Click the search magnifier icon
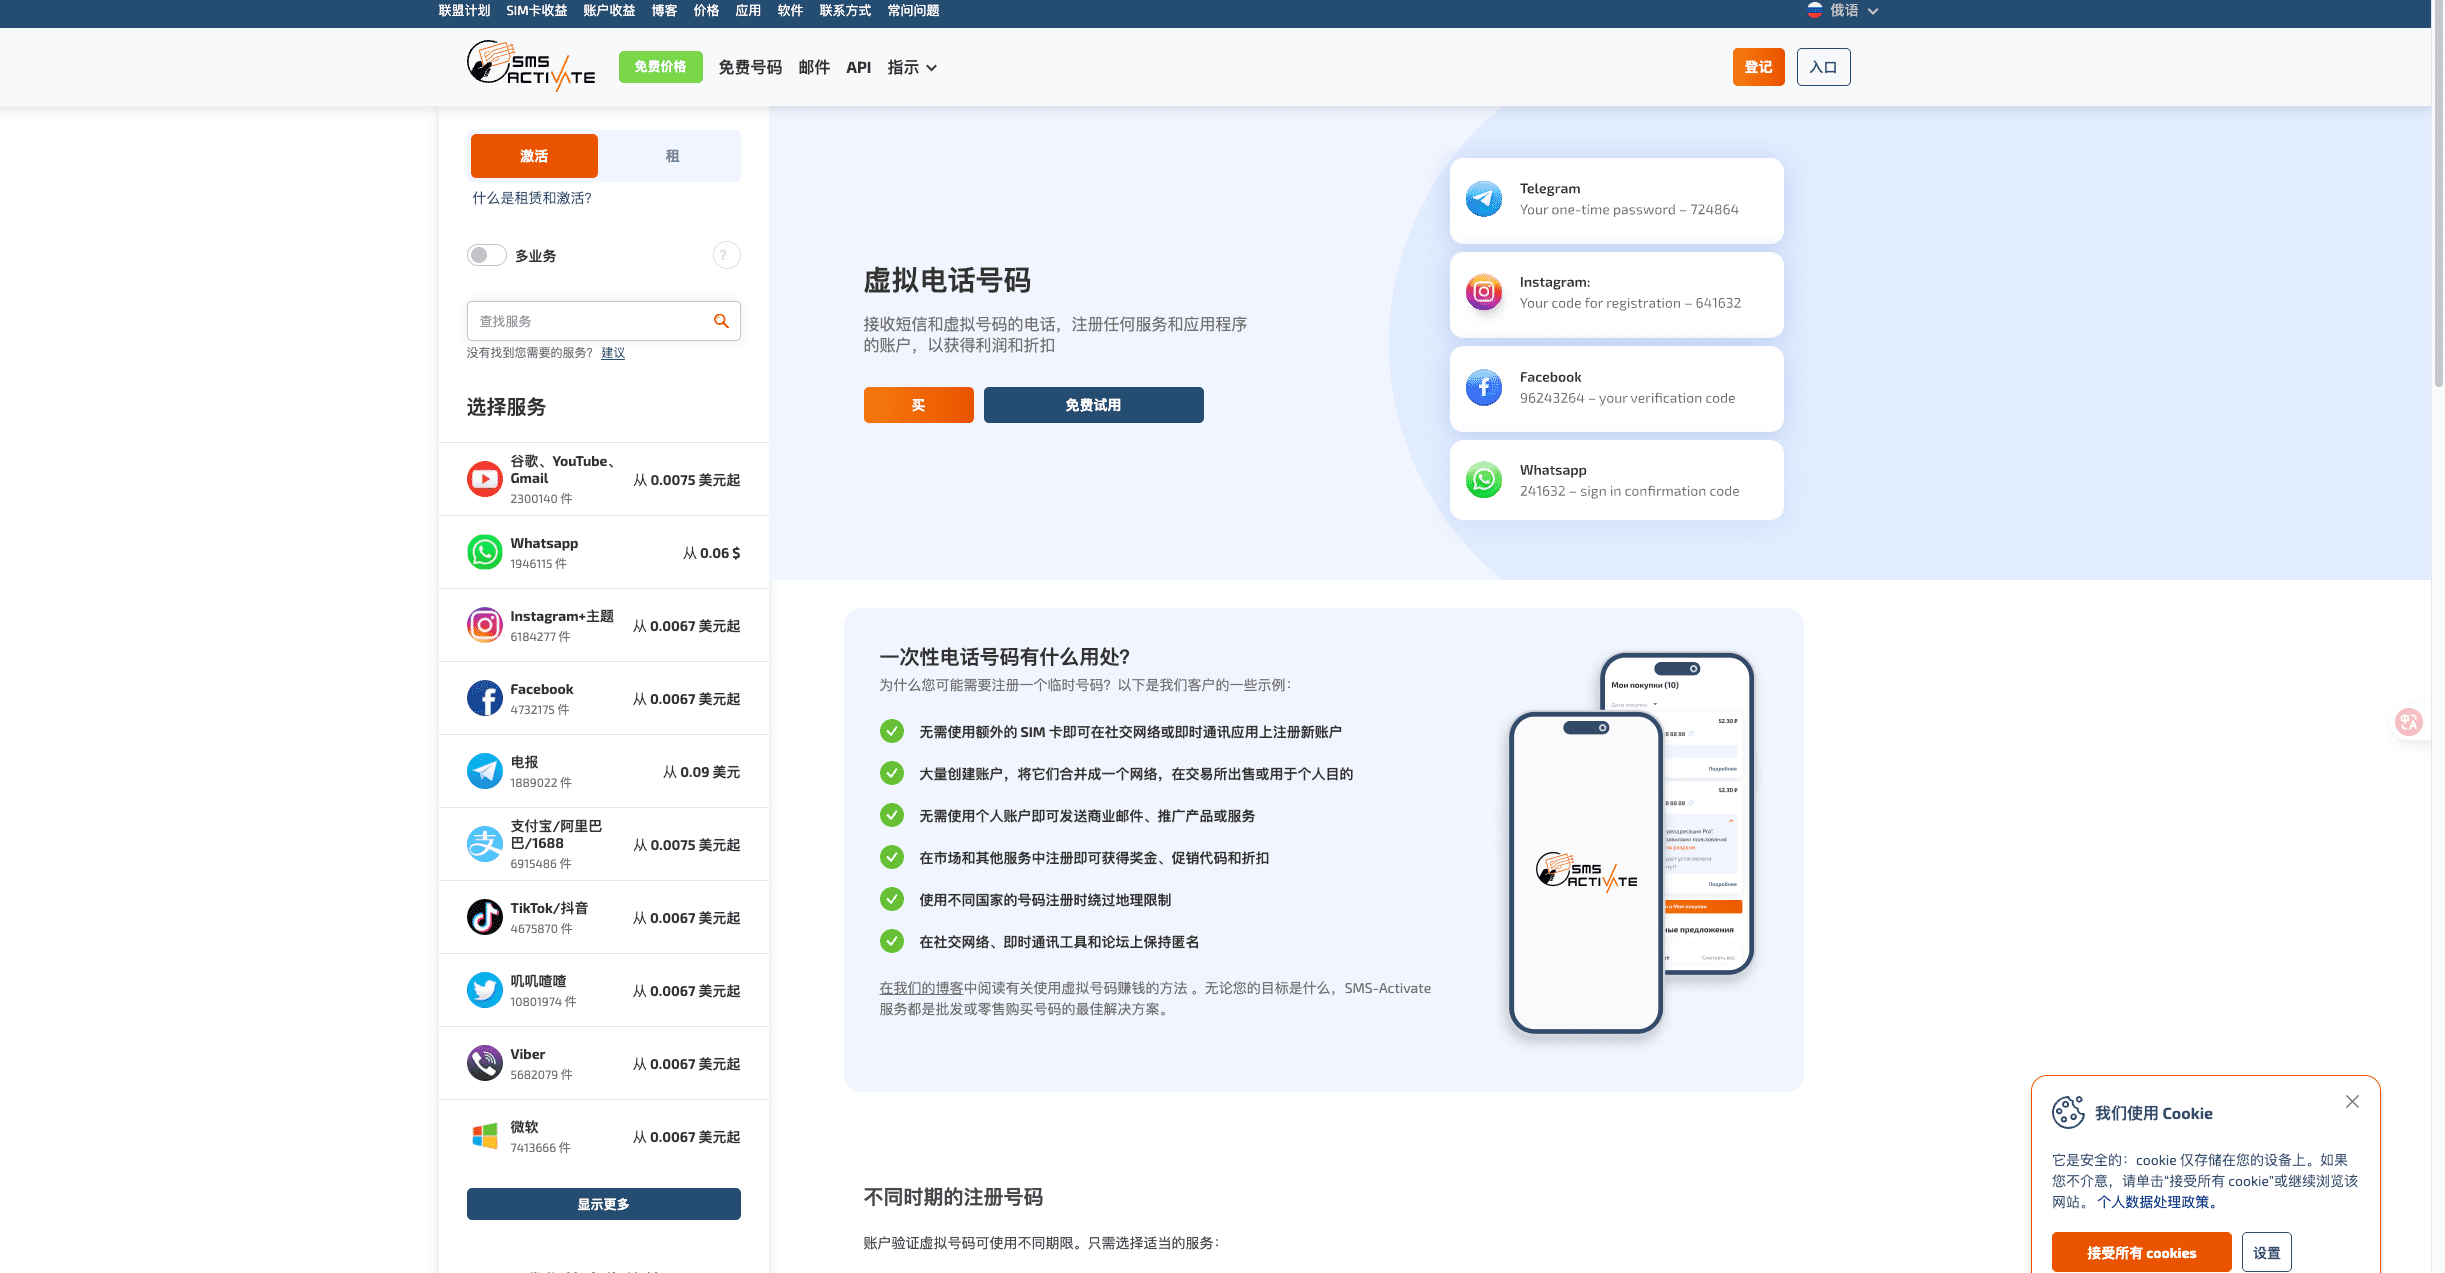Viewport: 2445px width, 1273px height. 721,321
